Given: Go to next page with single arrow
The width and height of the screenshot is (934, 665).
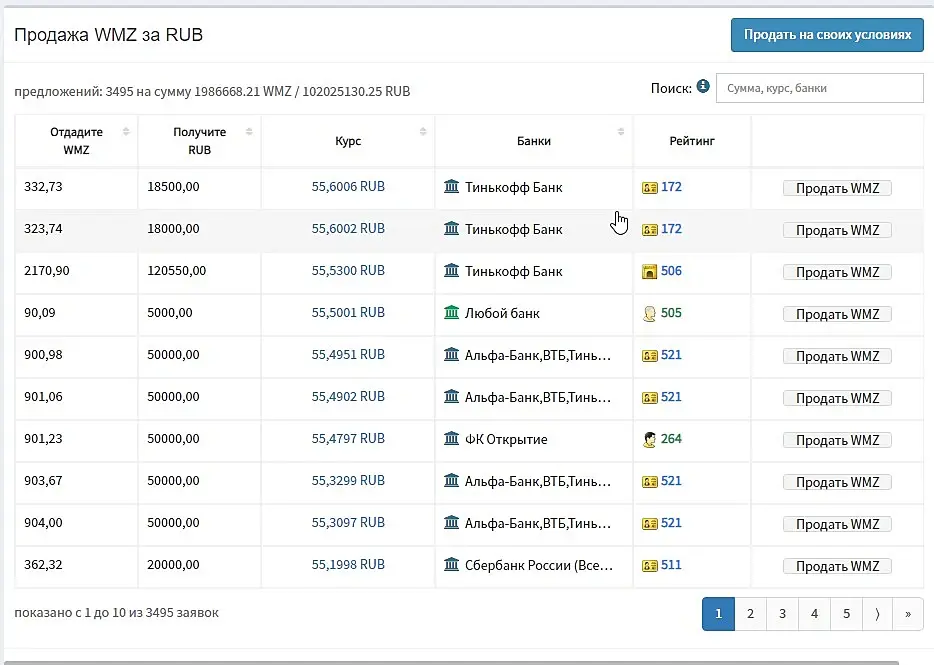Looking at the screenshot, I should 877,613.
